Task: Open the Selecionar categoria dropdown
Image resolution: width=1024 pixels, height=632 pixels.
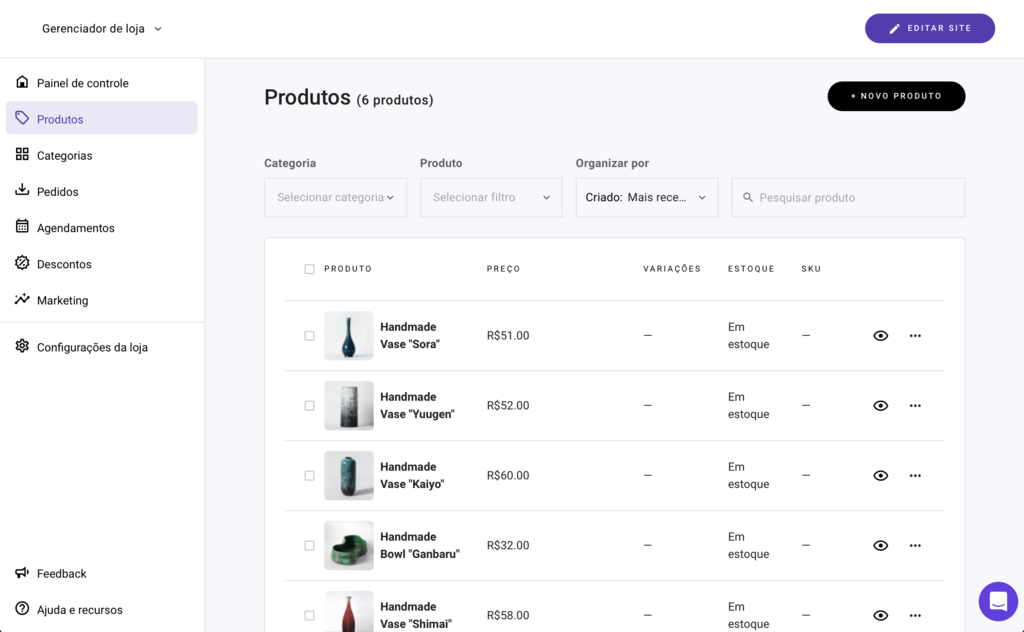Action: (x=335, y=197)
